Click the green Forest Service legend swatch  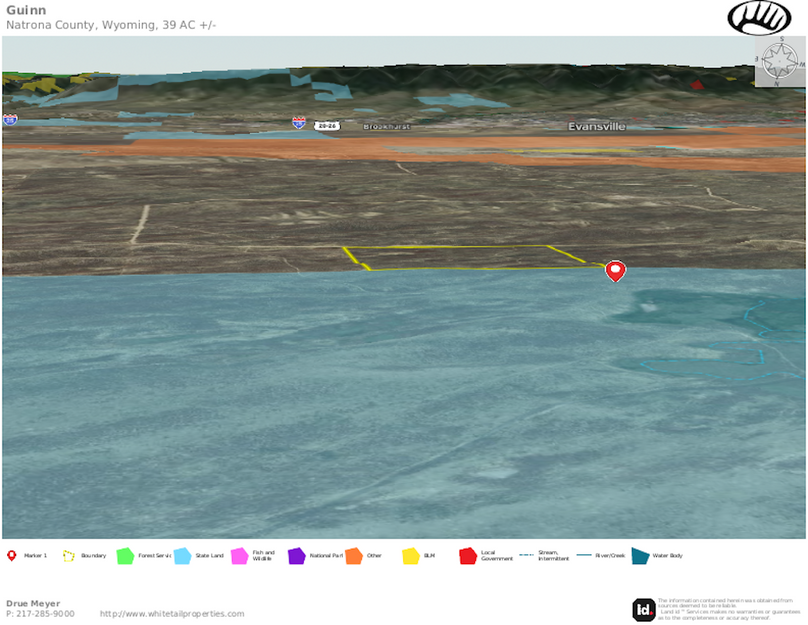(x=125, y=555)
